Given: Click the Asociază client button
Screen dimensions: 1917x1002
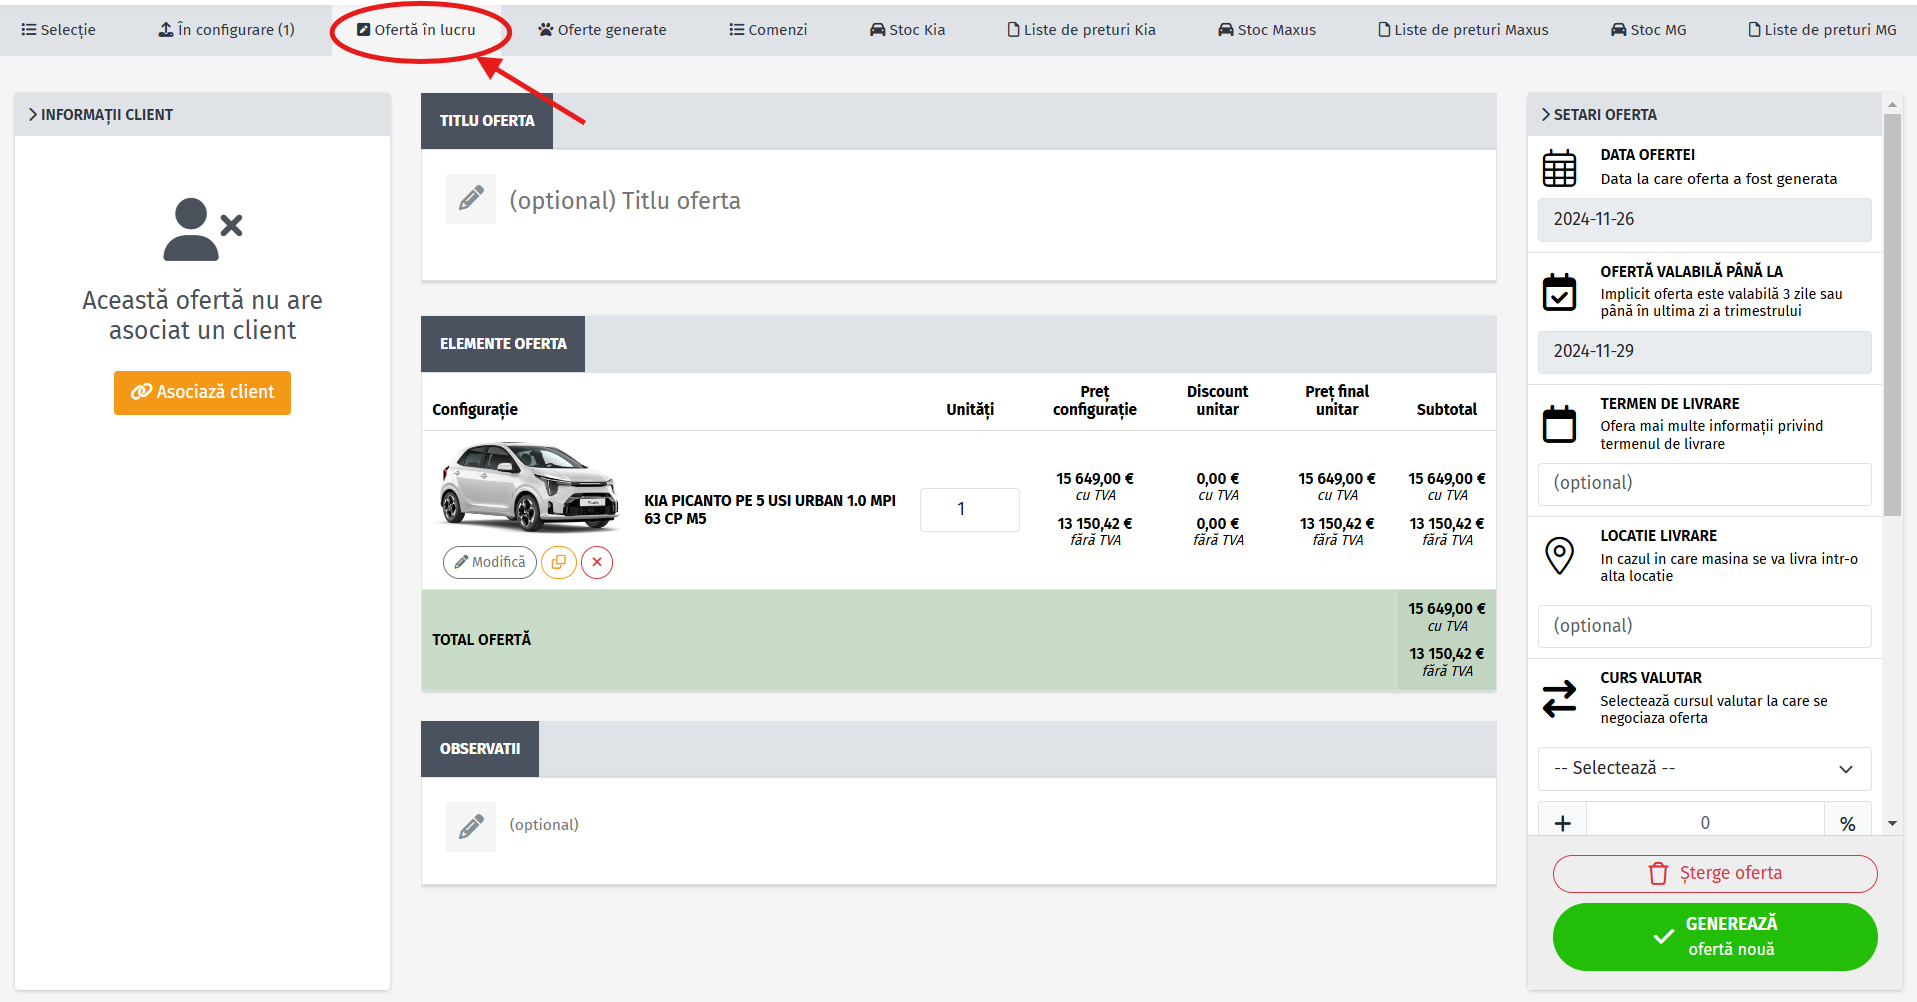Looking at the screenshot, I should [x=202, y=392].
